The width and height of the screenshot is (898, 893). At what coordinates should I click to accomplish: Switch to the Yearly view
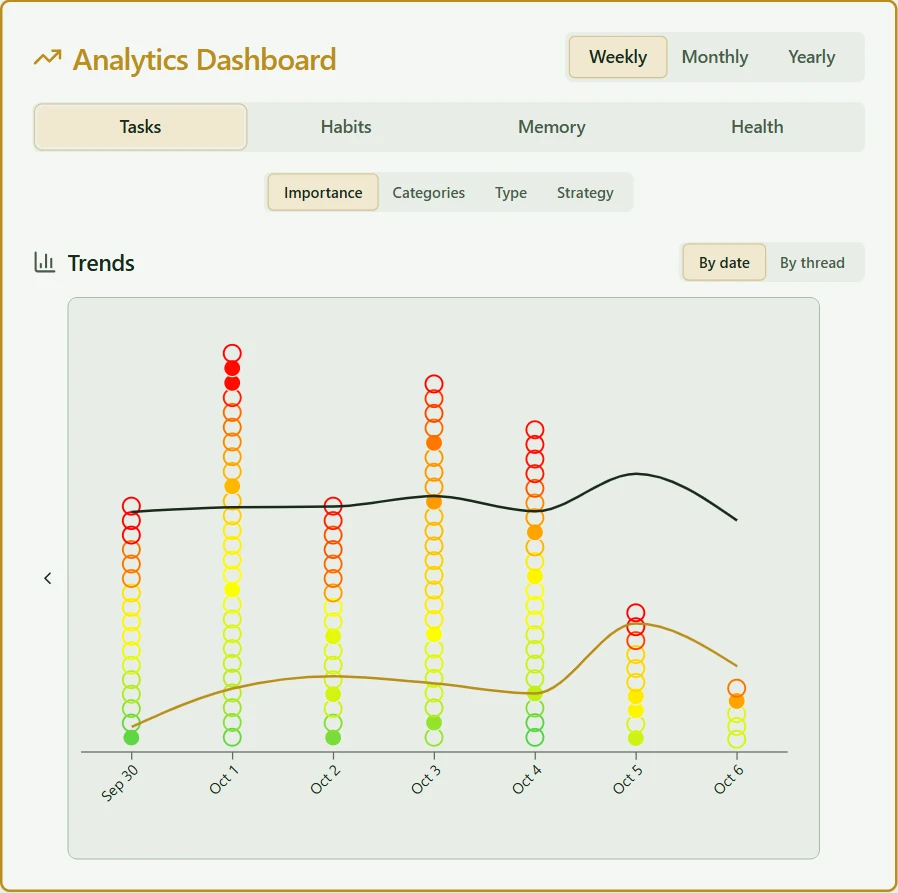click(812, 57)
